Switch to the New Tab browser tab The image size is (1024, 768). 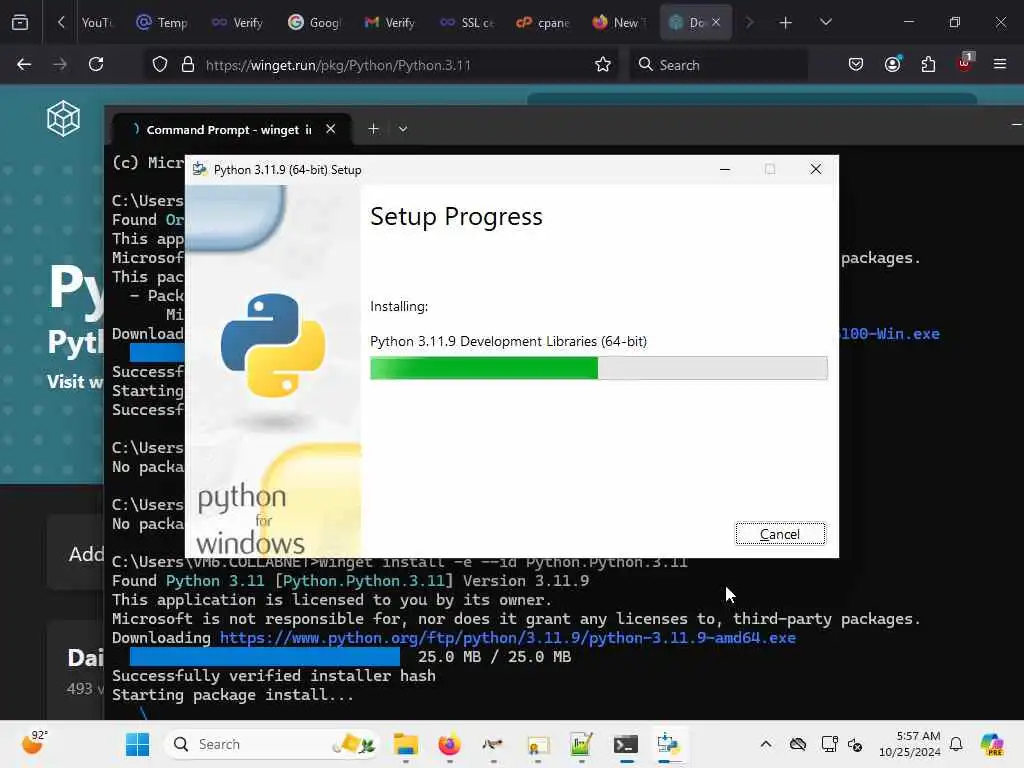pos(618,23)
